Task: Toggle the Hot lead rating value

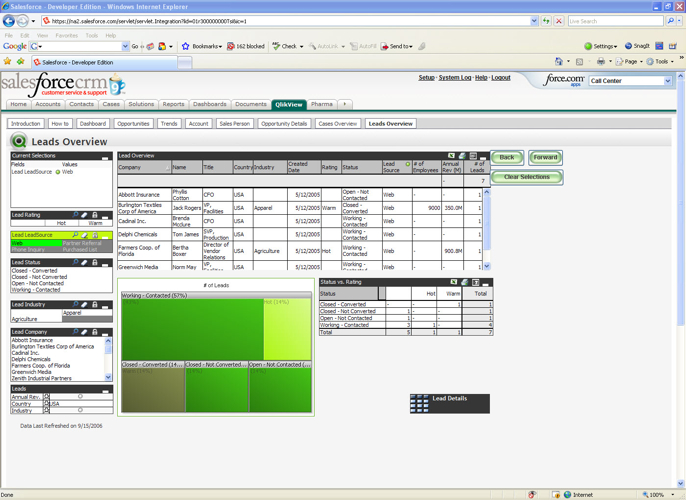Action: (x=61, y=223)
